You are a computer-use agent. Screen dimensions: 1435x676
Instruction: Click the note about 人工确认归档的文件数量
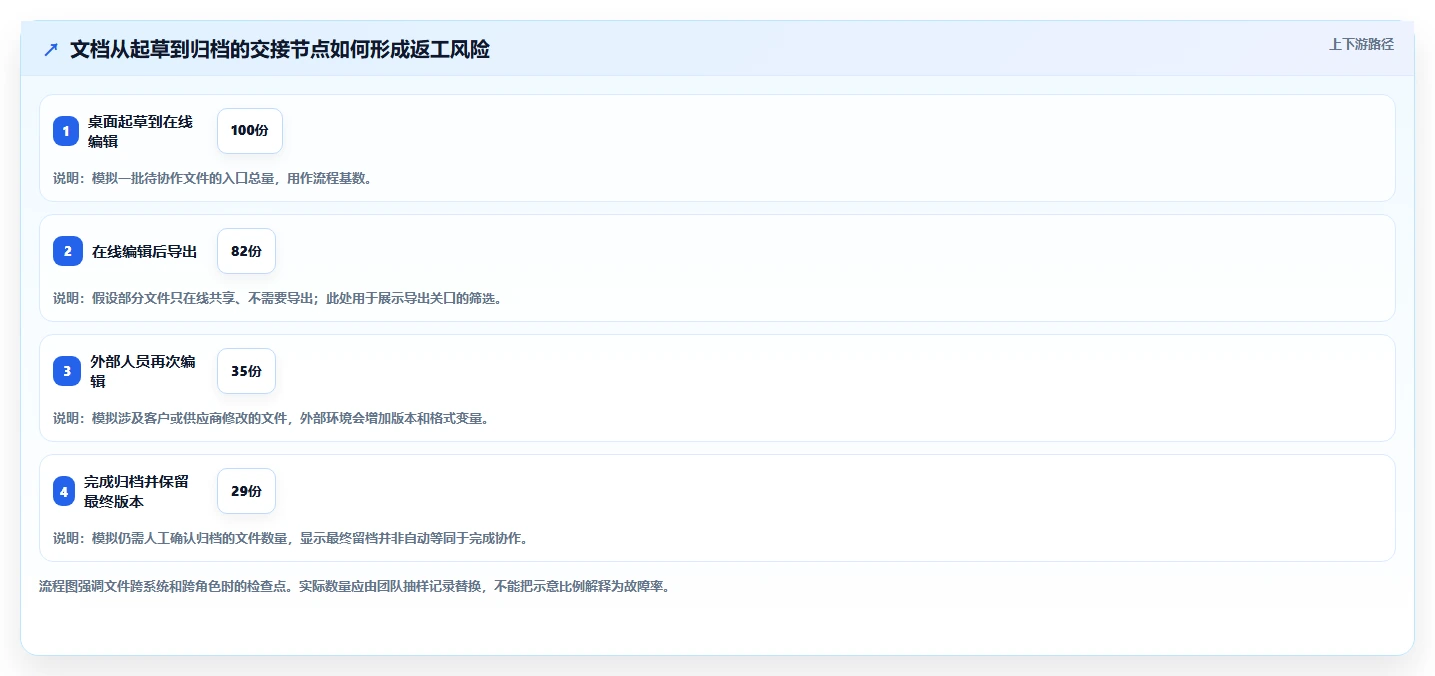point(290,538)
